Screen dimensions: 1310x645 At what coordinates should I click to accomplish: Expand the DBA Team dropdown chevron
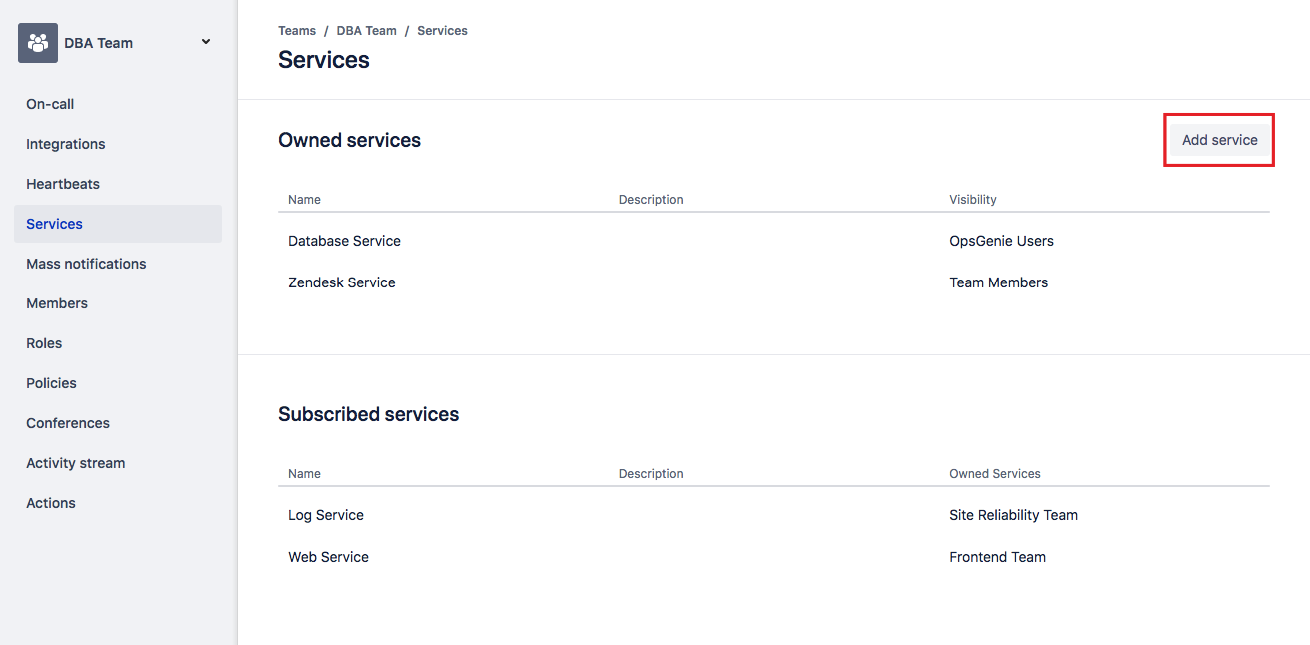[x=206, y=42]
